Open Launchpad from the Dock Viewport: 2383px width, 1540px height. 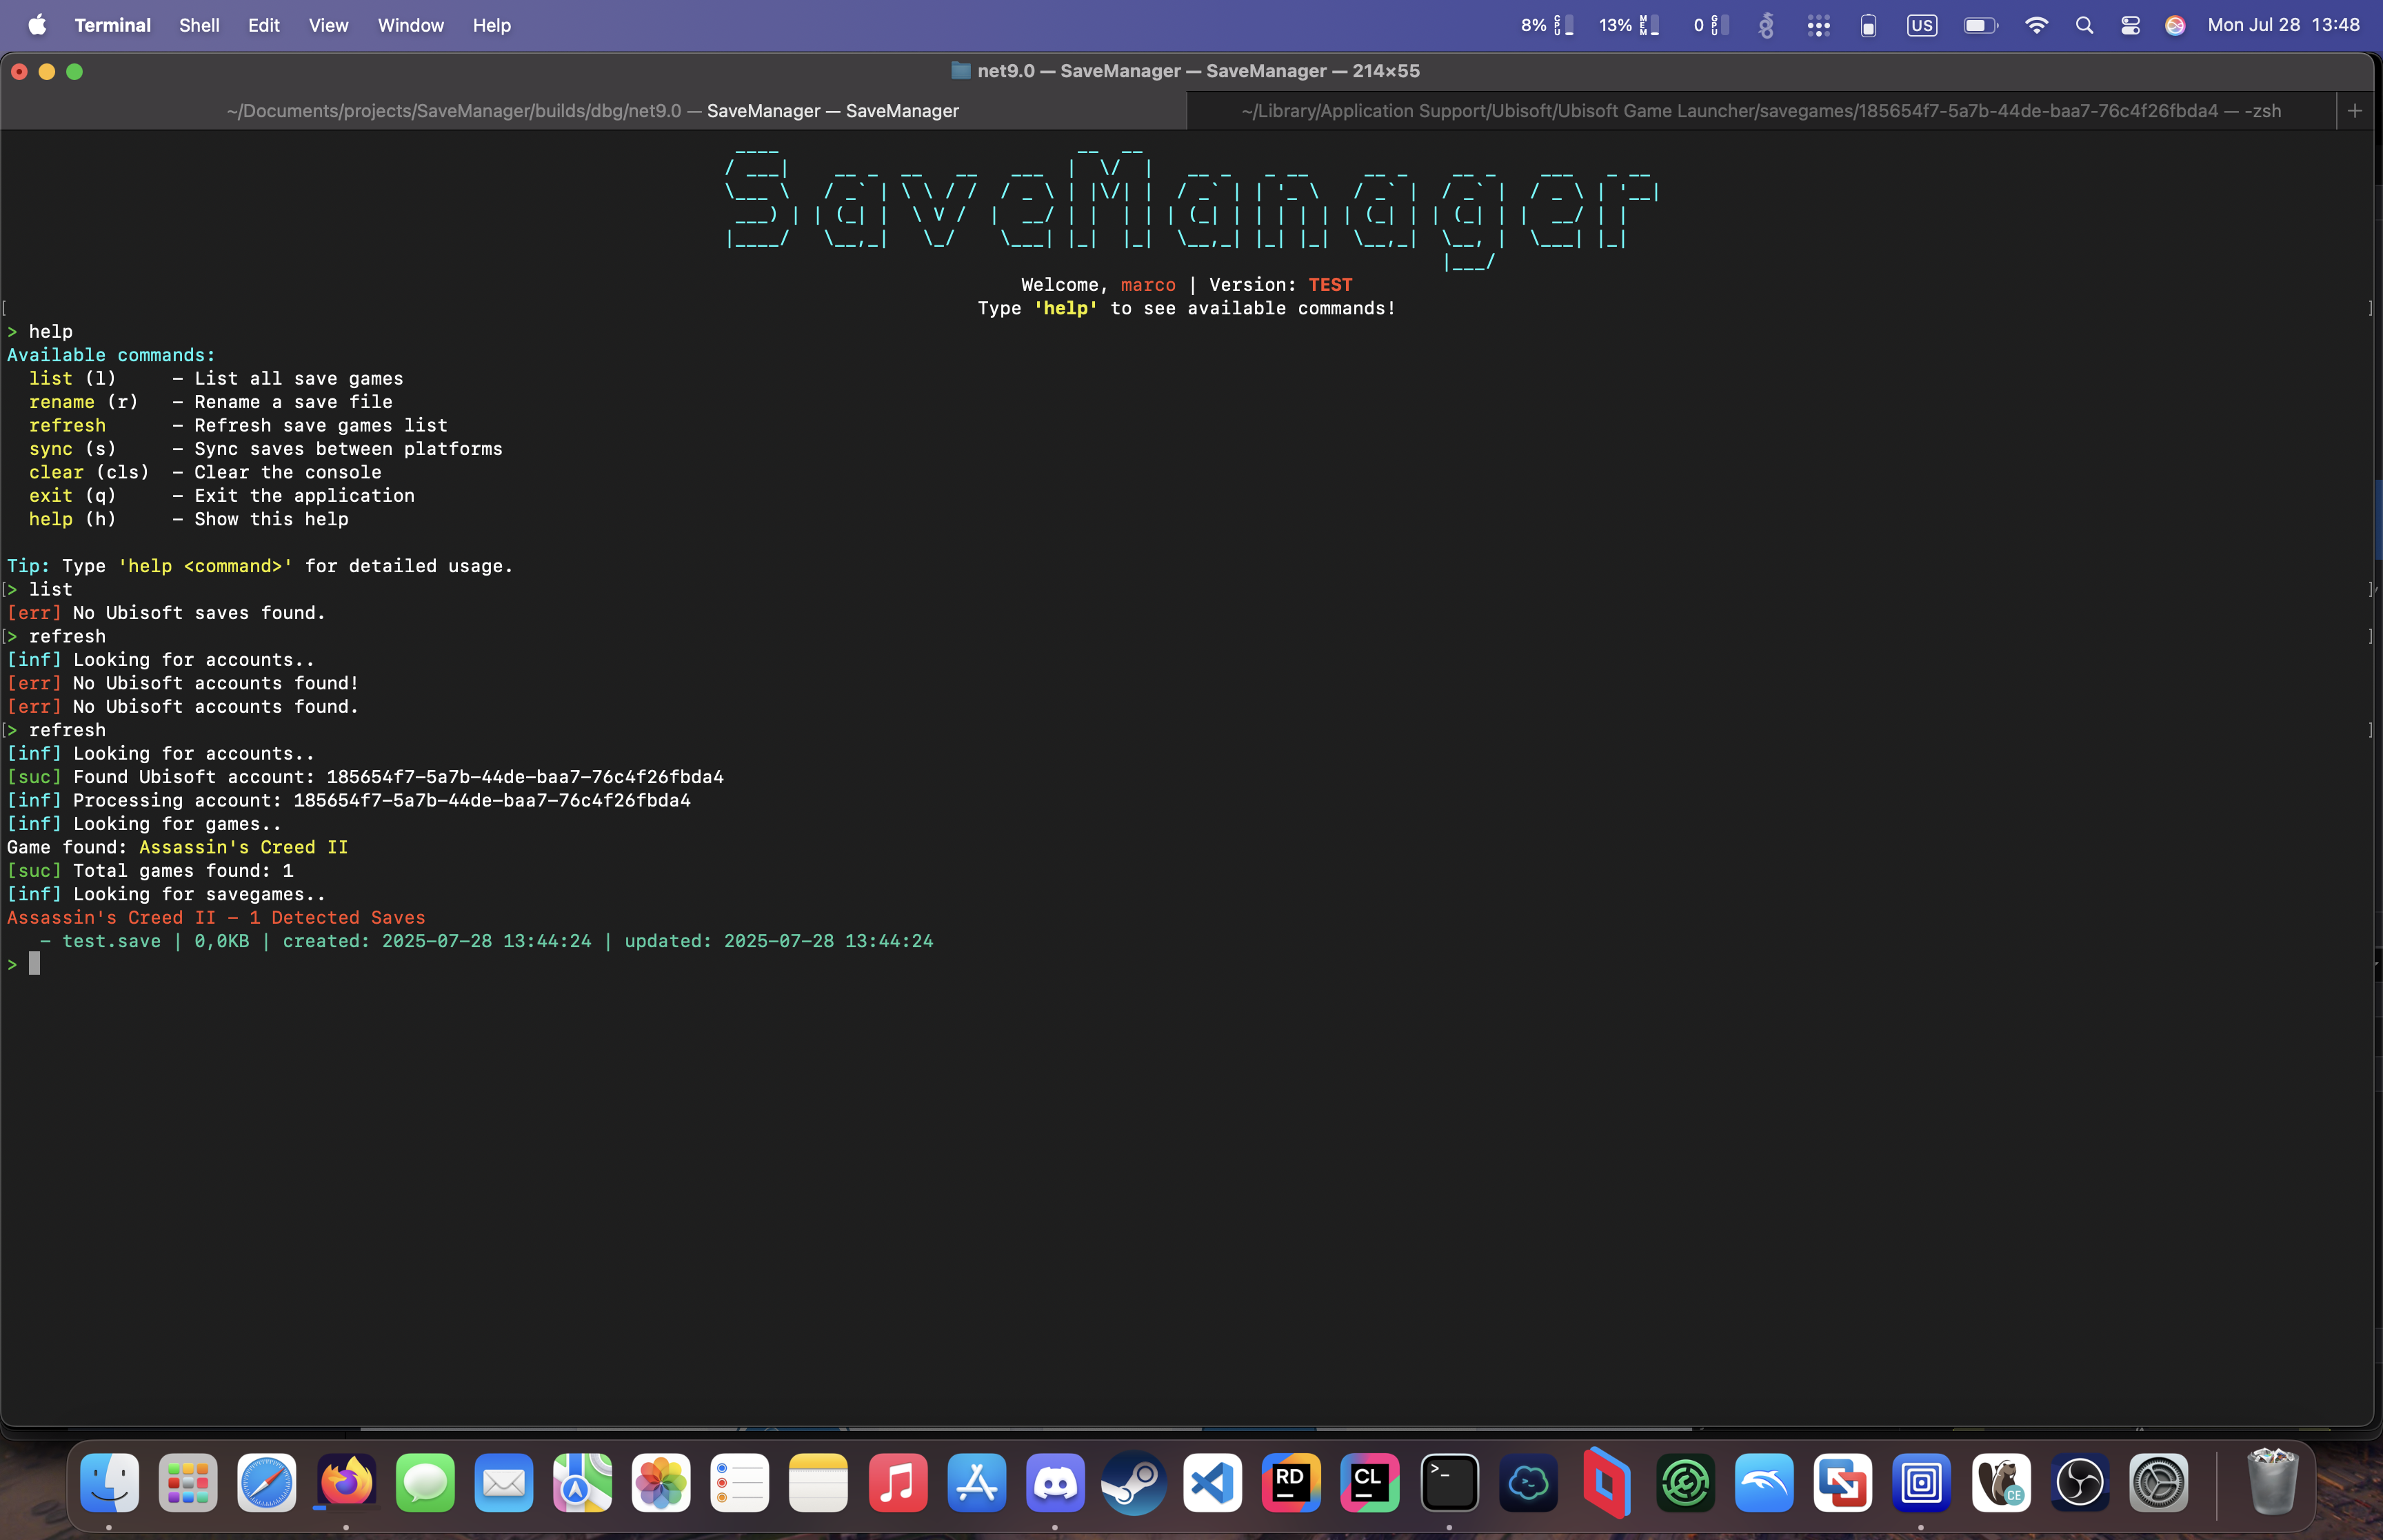[188, 1482]
